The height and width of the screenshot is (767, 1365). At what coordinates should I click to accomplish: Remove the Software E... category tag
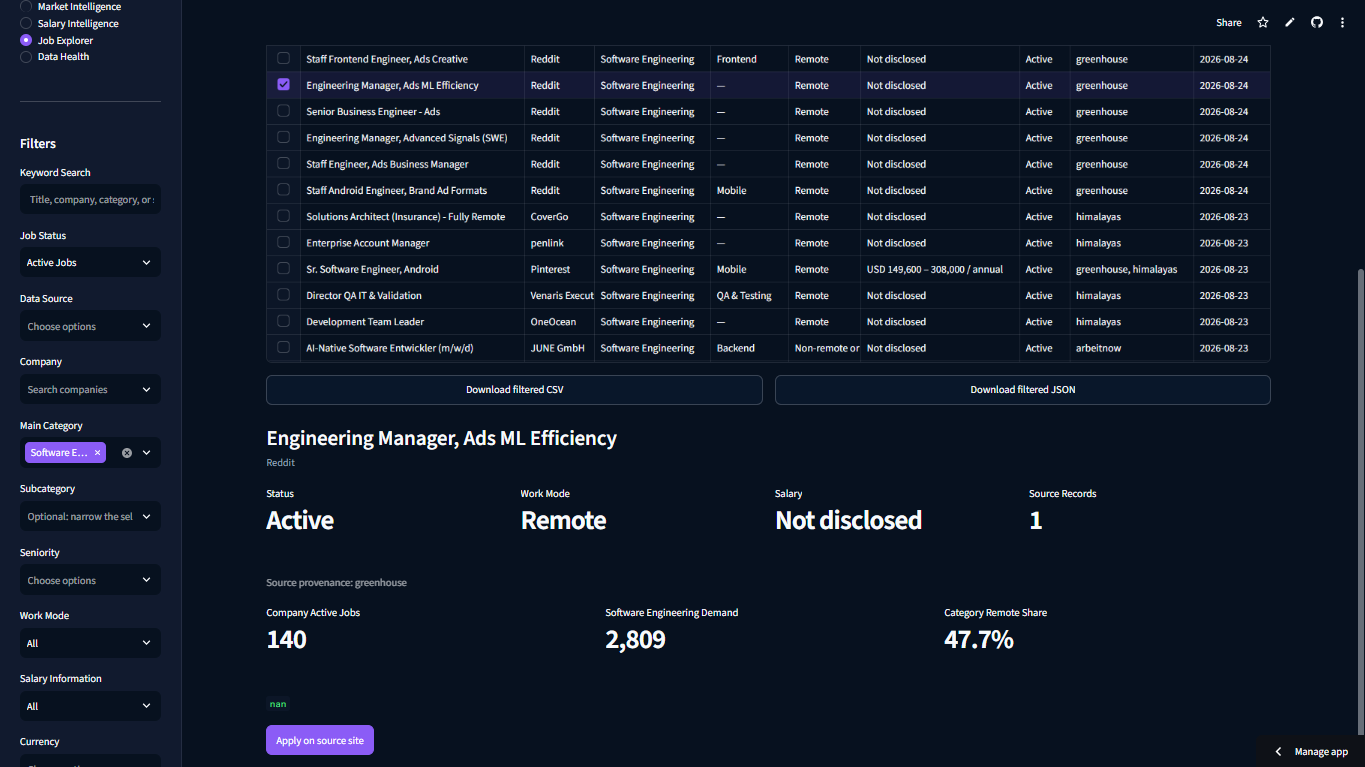point(97,453)
